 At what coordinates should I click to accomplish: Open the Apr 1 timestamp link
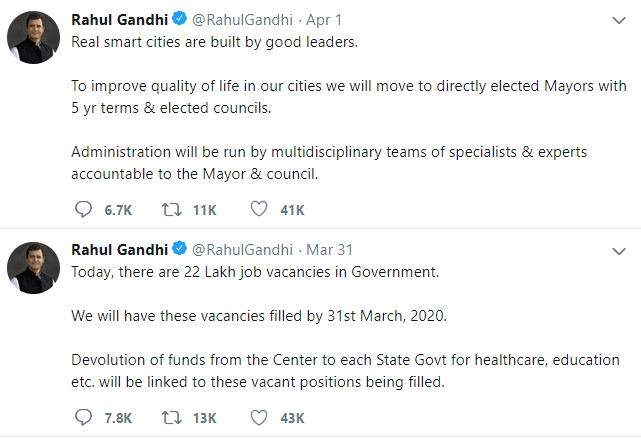(324, 20)
